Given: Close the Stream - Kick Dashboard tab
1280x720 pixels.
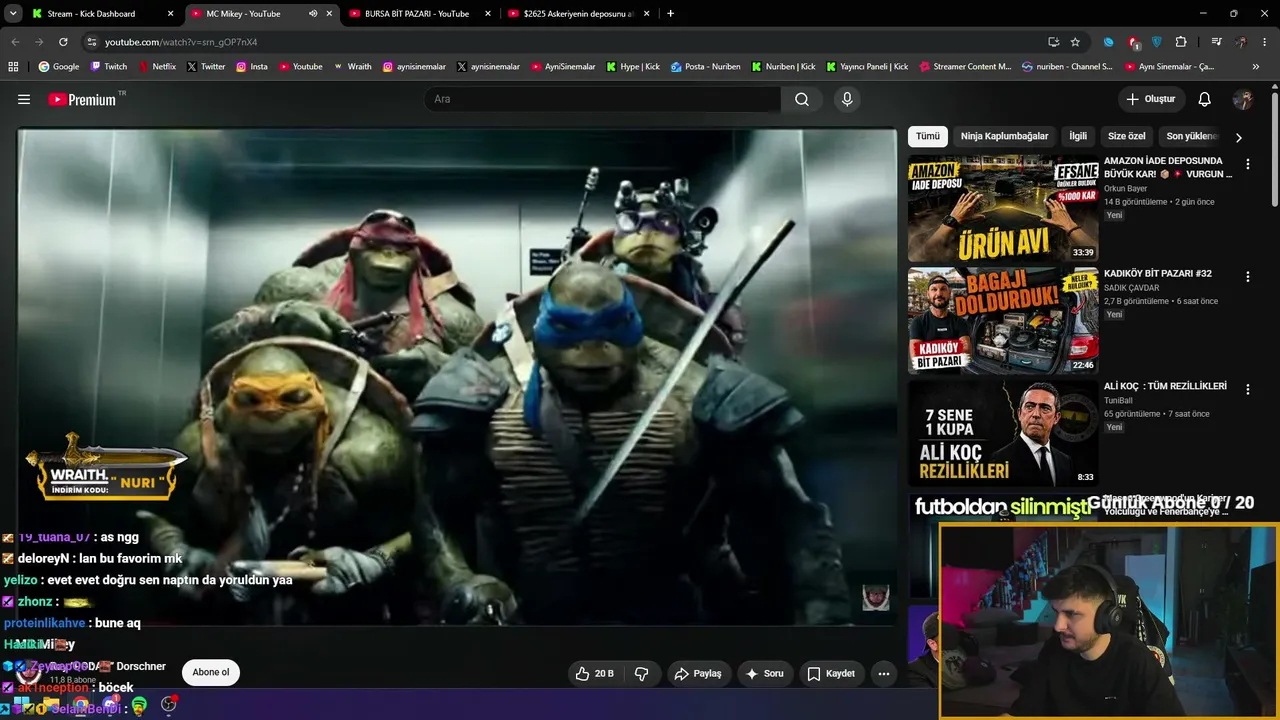Looking at the screenshot, I should click(170, 14).
